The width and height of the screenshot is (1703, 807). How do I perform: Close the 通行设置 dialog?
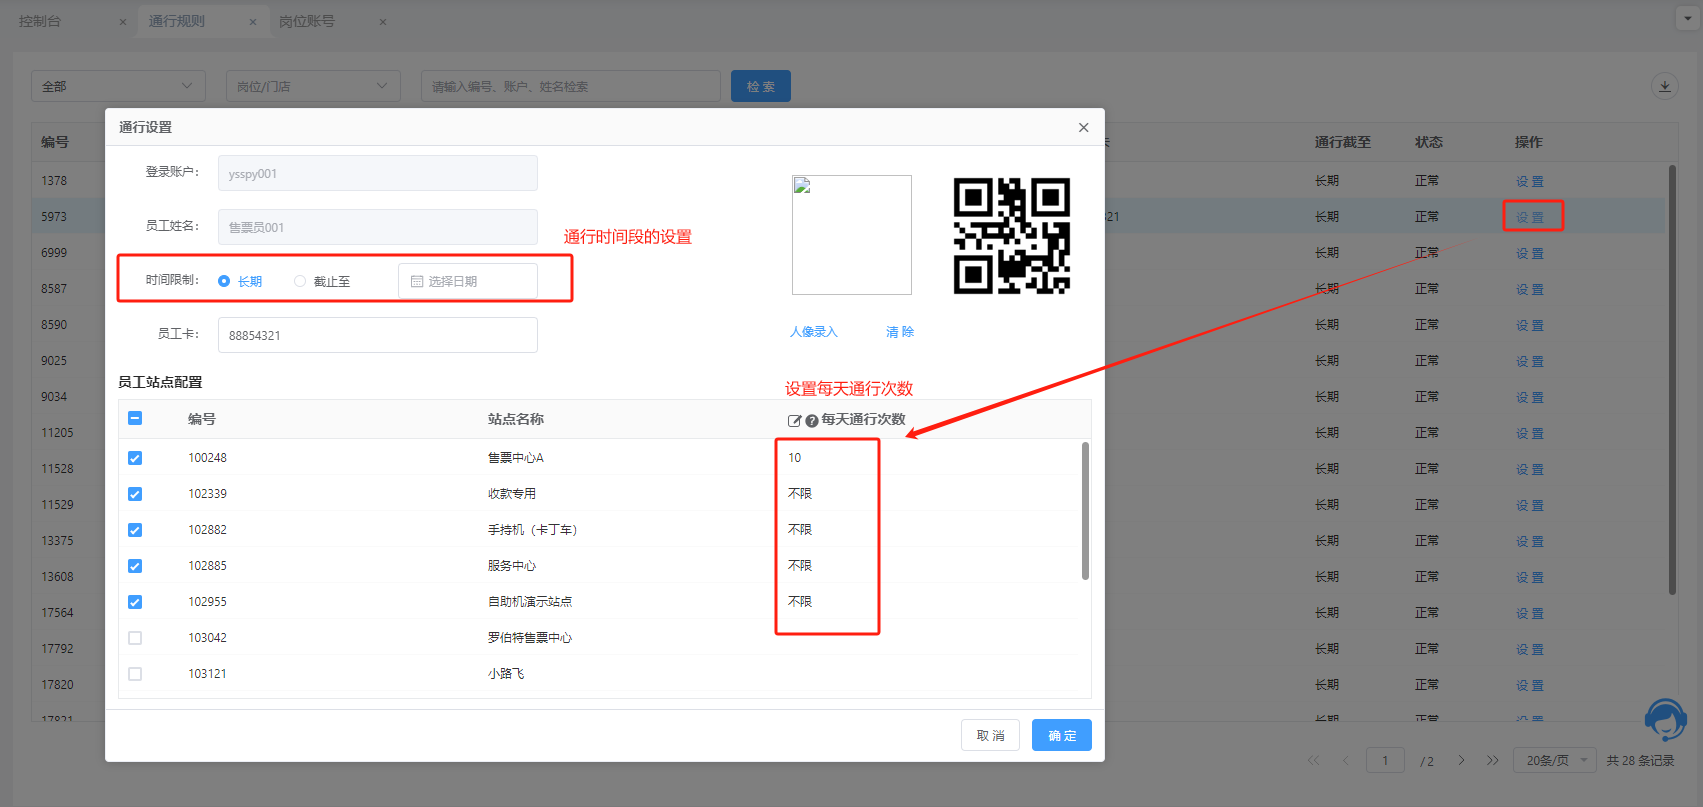click(x=1083, y=127)
